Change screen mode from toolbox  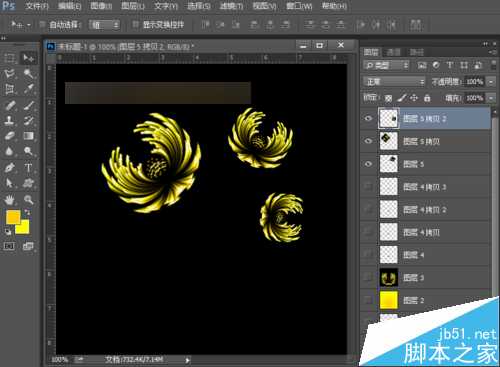(28, 246)
